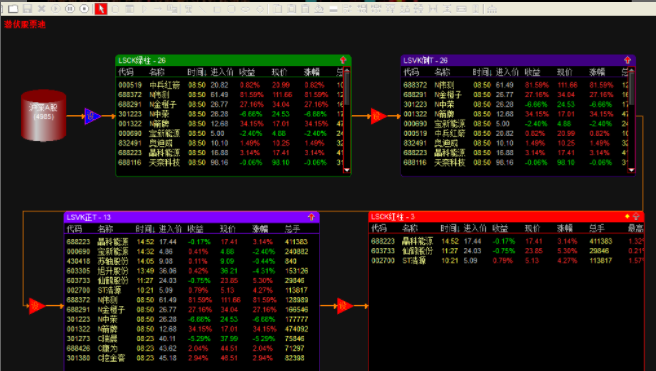The width and height of the screenshot is (656, 371).
Task: Click red triangle node before LSCK红柱 panel
Action: [x=344, y=306]
